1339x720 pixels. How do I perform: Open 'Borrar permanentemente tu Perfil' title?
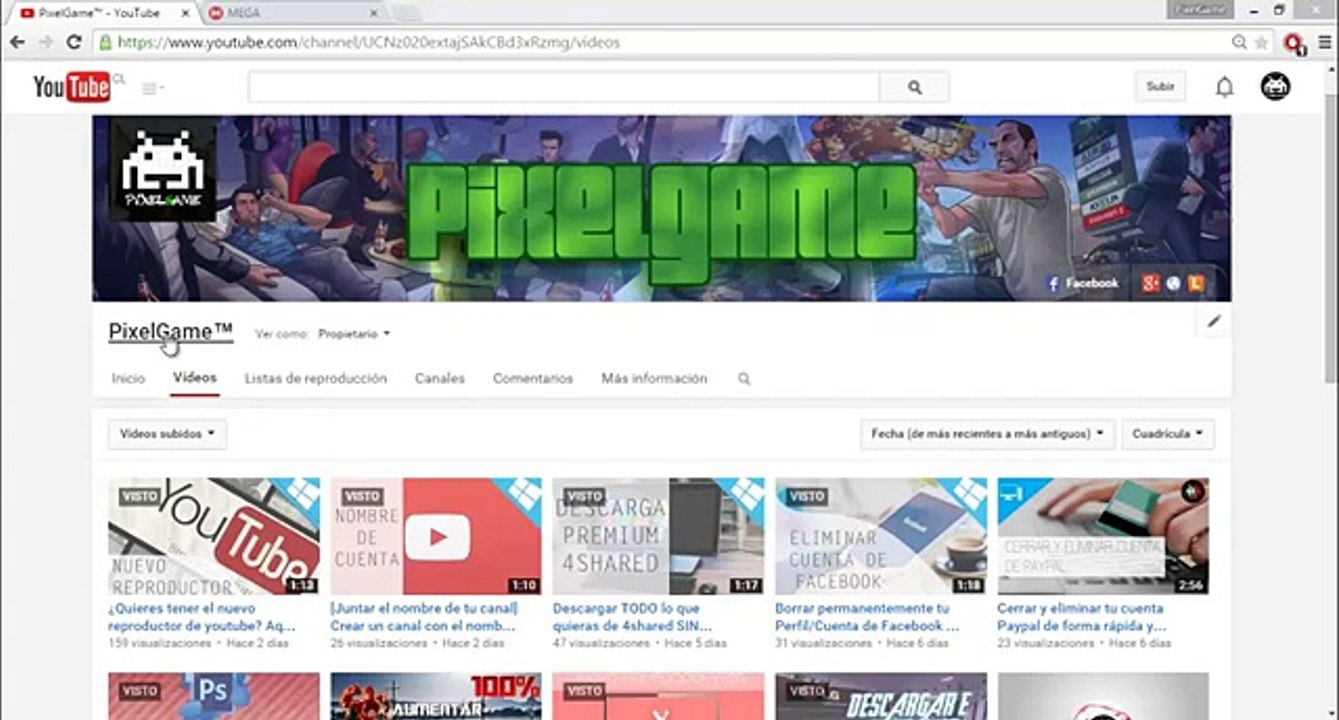point(867,617)
